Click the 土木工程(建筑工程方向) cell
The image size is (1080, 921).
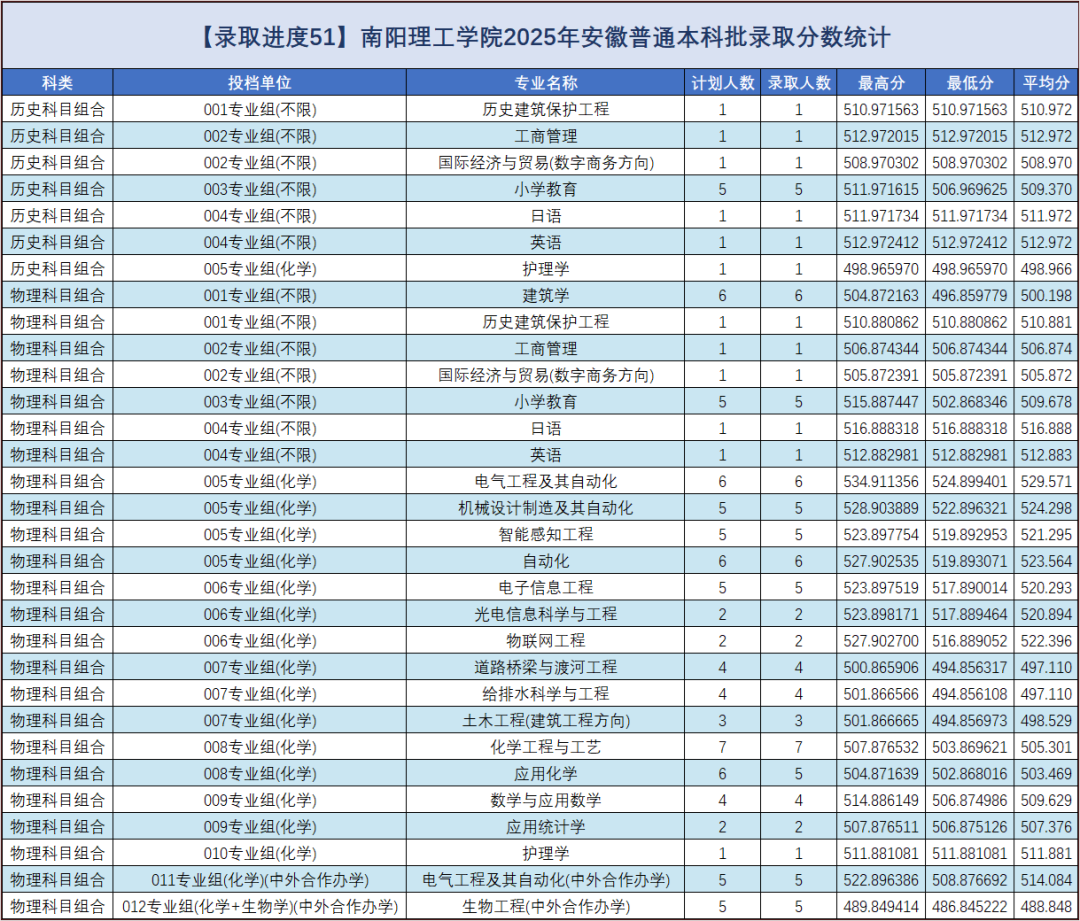(x=546, y=721)
